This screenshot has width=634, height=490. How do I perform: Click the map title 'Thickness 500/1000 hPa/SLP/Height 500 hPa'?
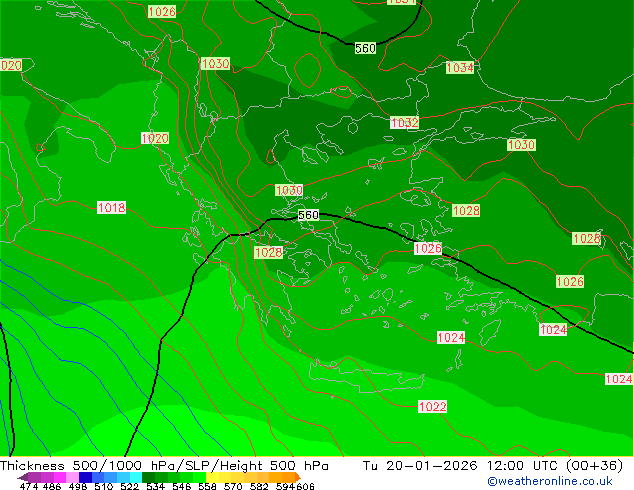point(164,466)
